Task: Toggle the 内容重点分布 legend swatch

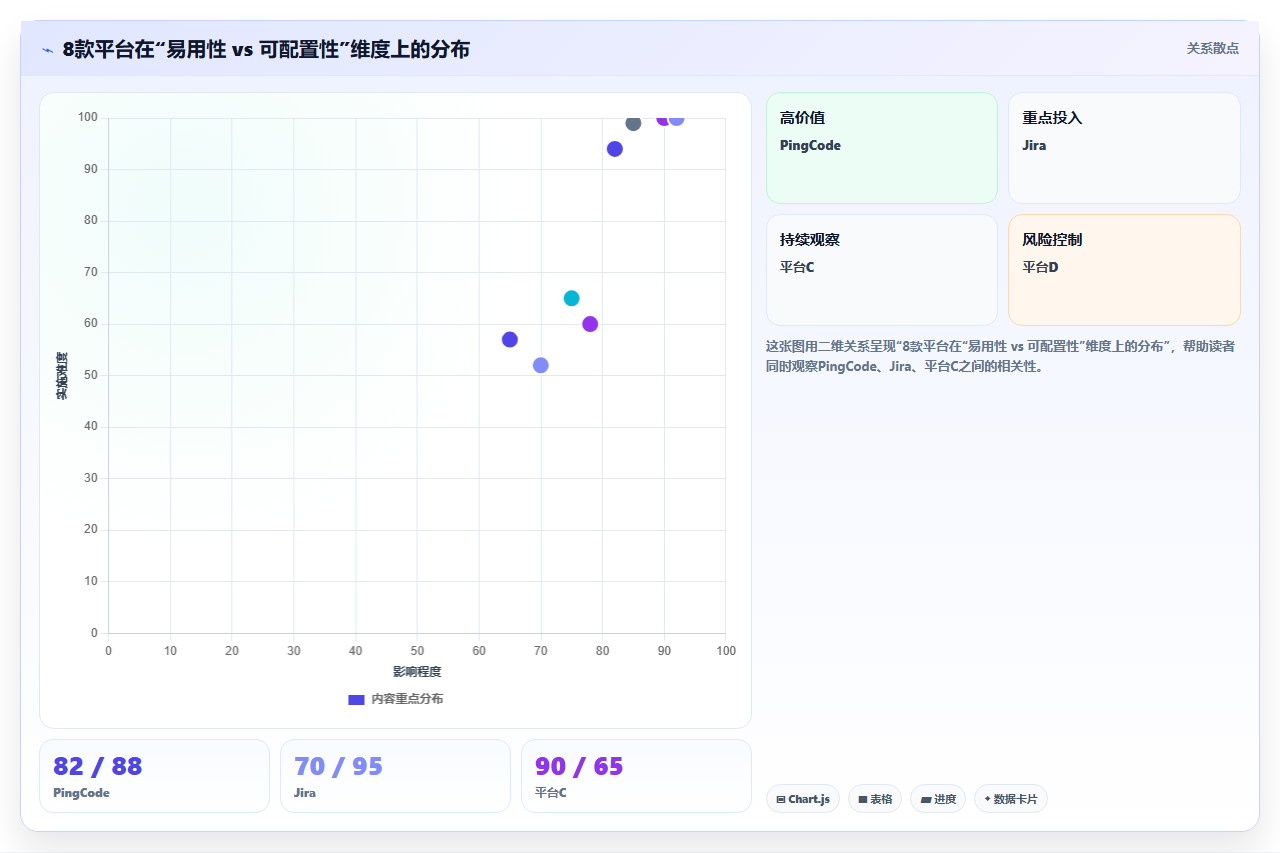Action: point(356,699)
